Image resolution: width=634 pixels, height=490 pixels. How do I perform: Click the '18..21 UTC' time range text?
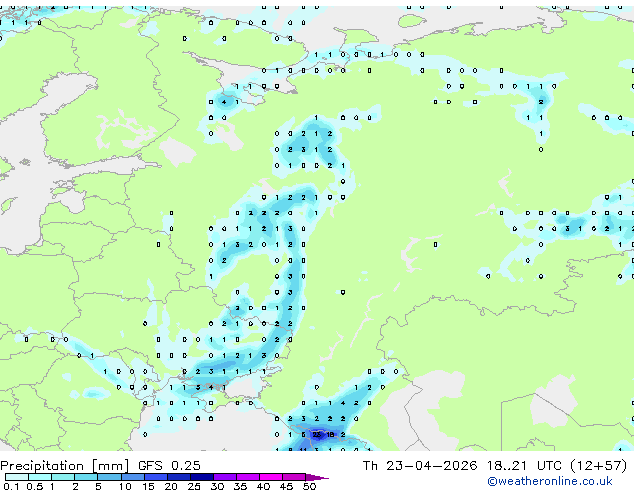[x=524, y=465]
